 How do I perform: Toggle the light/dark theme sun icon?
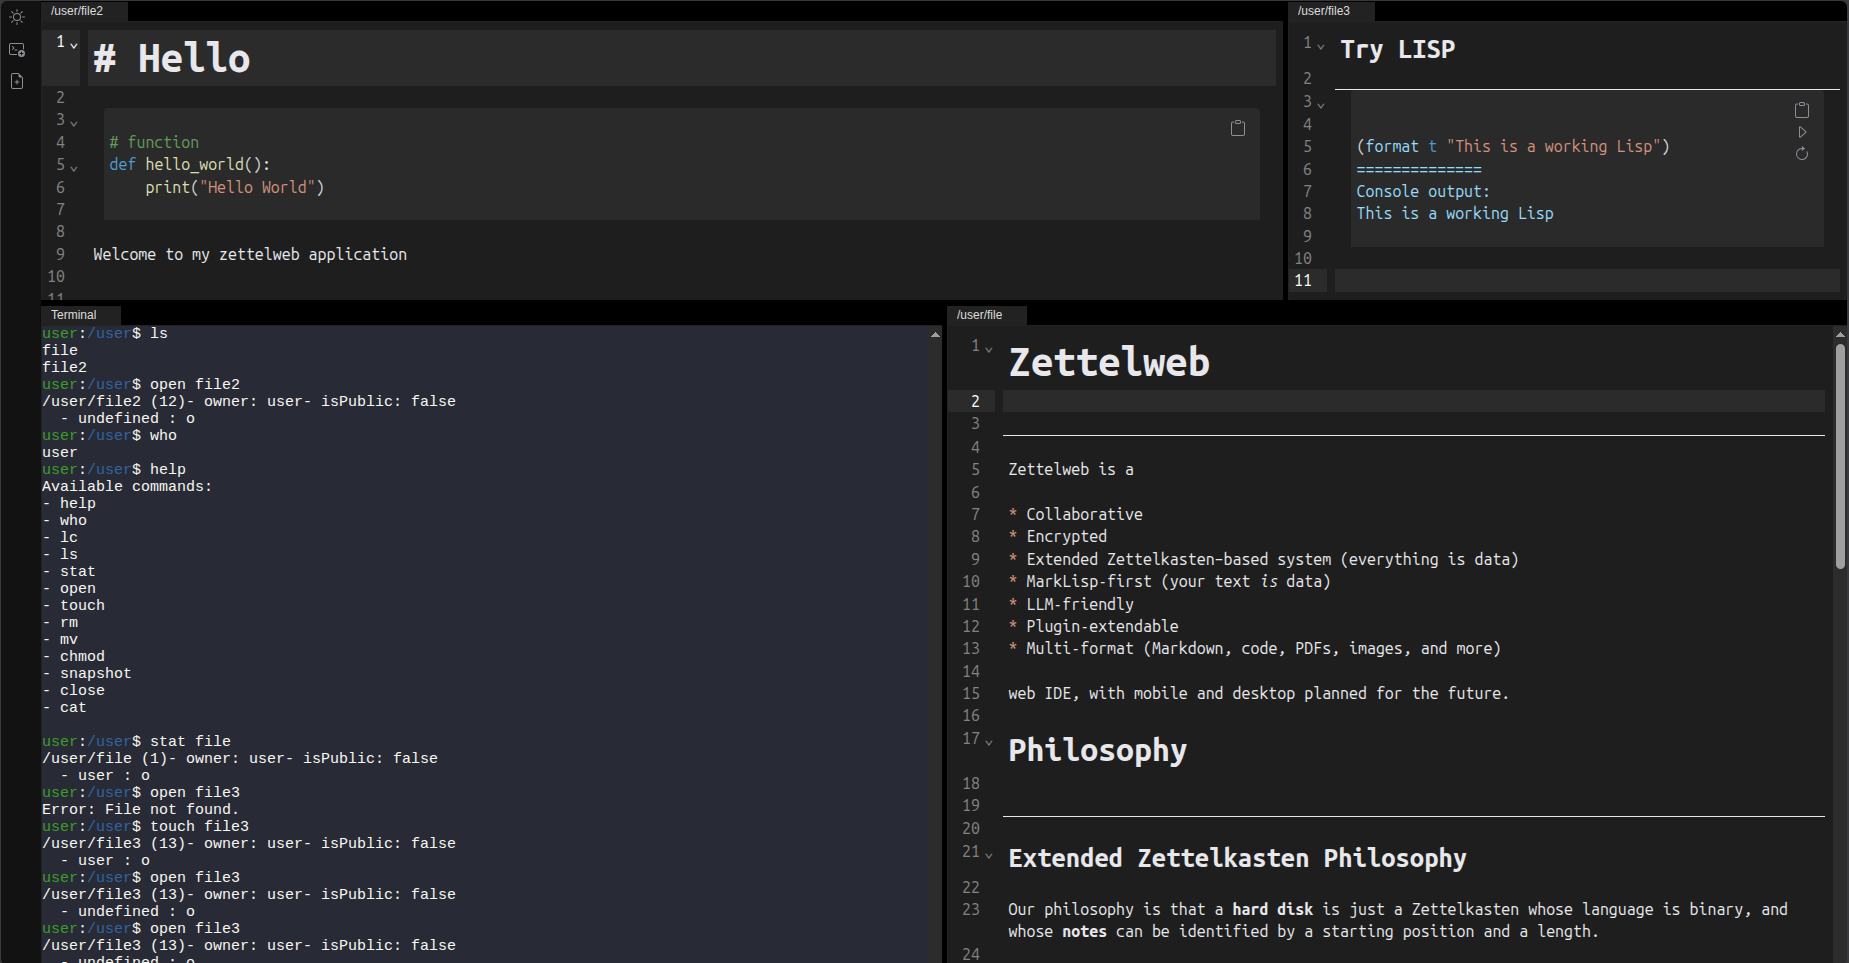(x=17, y=17)
